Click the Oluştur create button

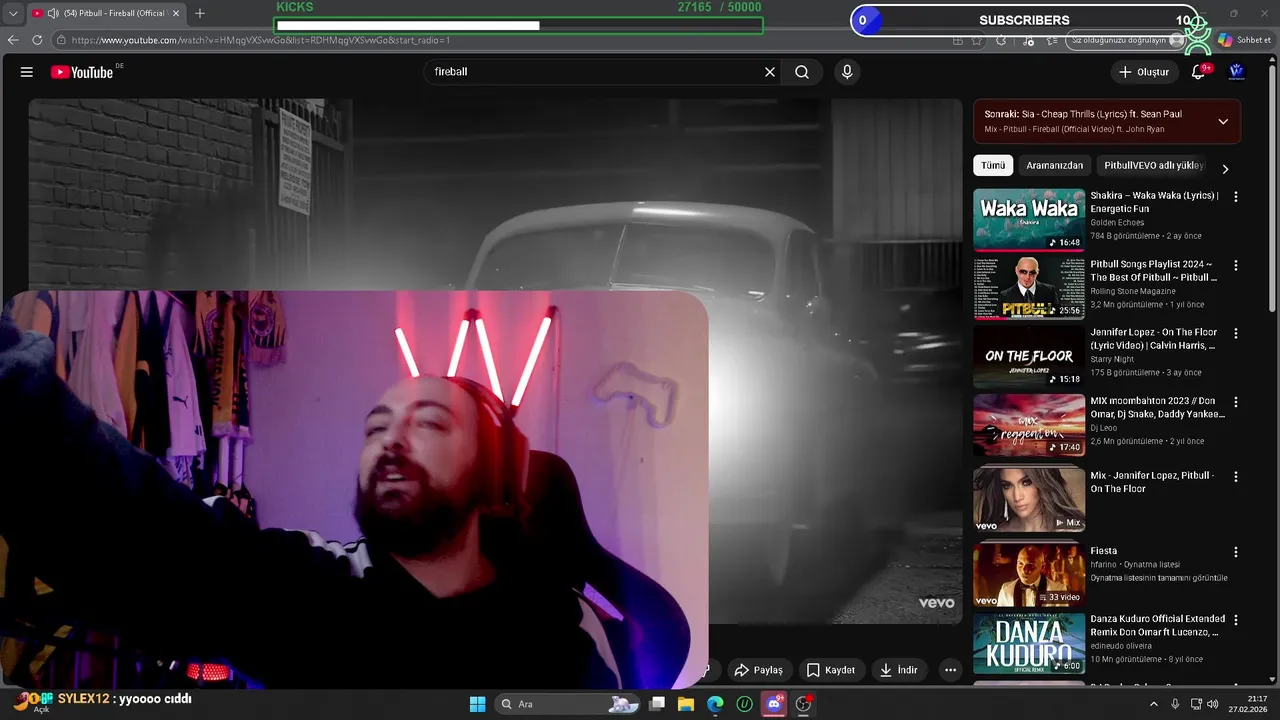[x=1143, y=72]
